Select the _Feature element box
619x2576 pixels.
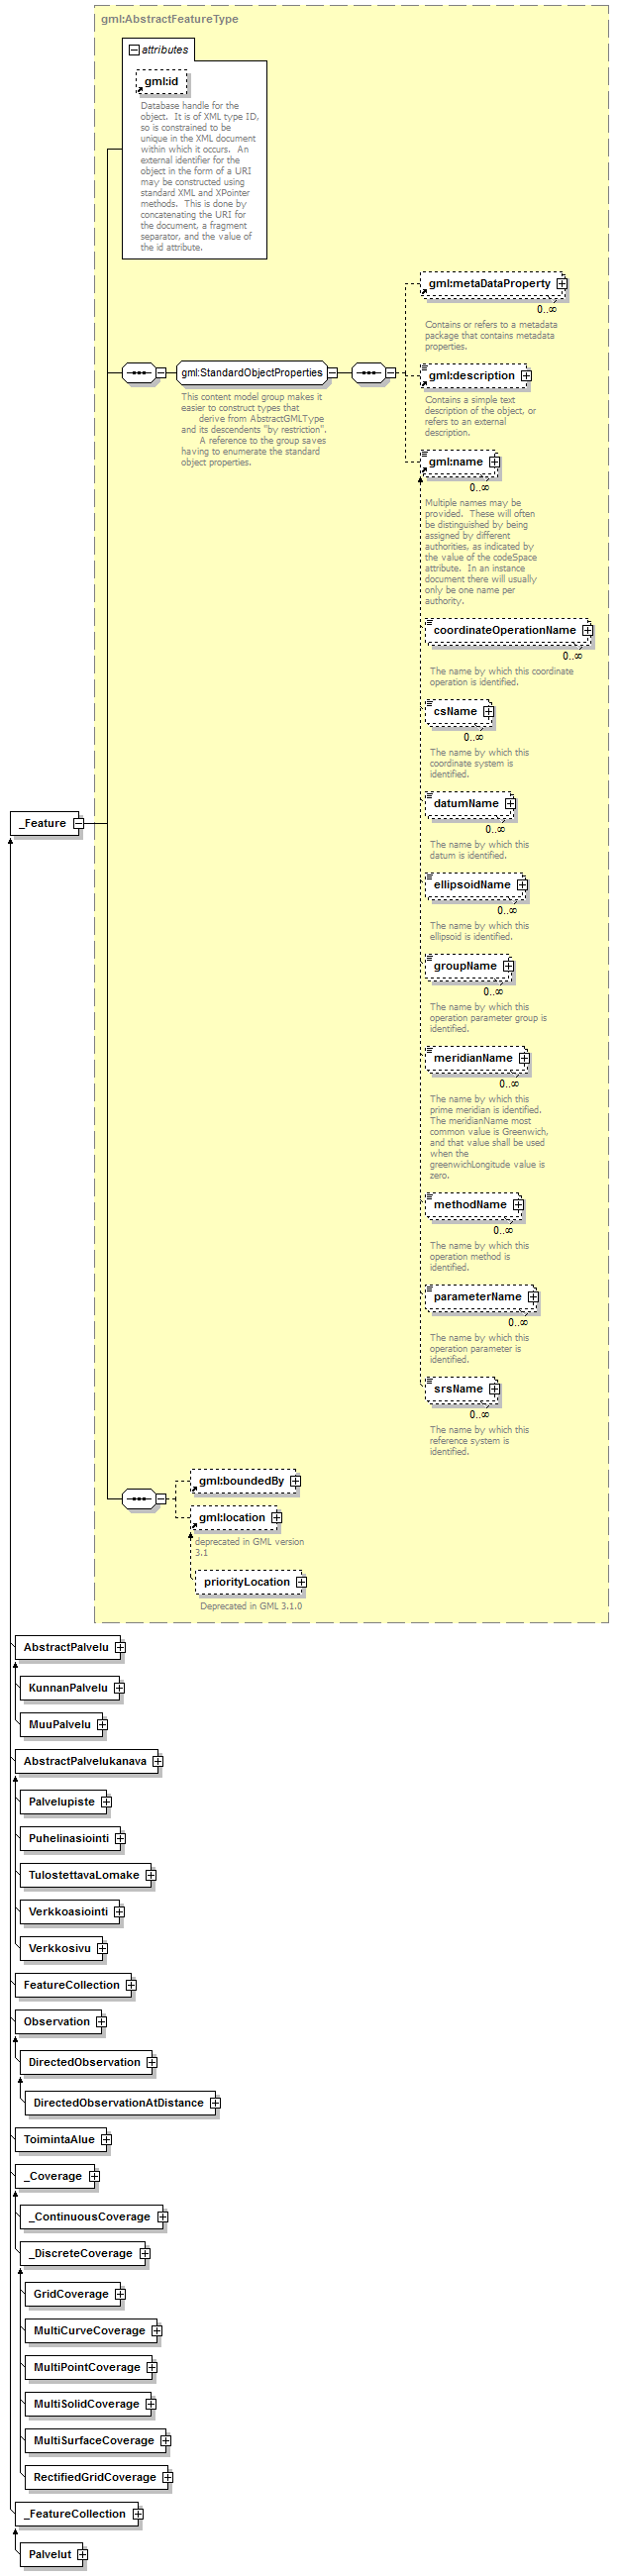tap(45, 824)
